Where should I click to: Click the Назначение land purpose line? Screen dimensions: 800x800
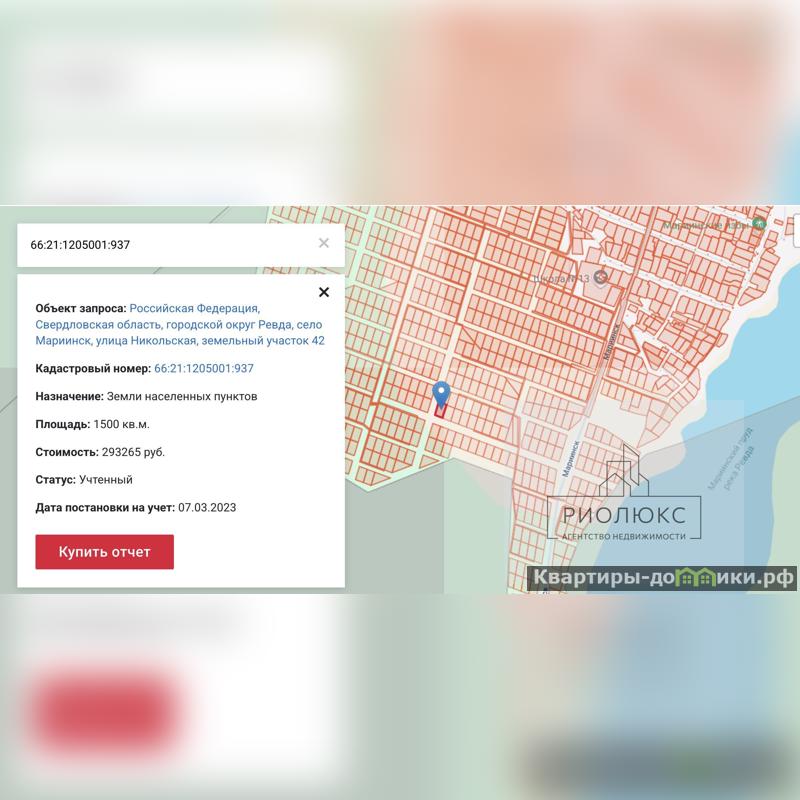tap(146, 396)
